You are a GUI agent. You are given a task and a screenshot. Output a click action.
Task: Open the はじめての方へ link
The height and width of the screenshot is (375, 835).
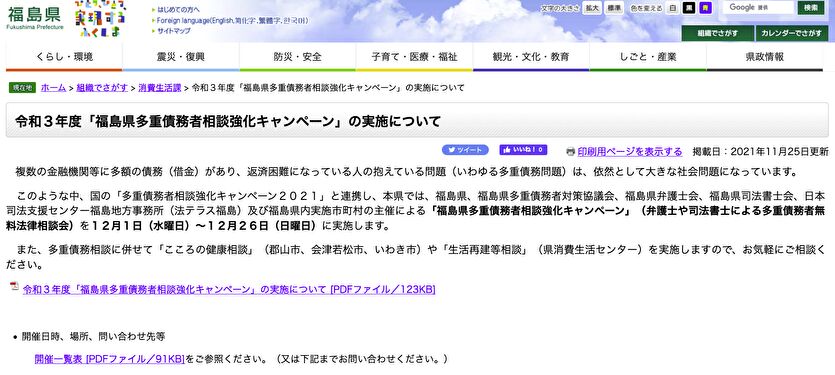tap(178, 10)
